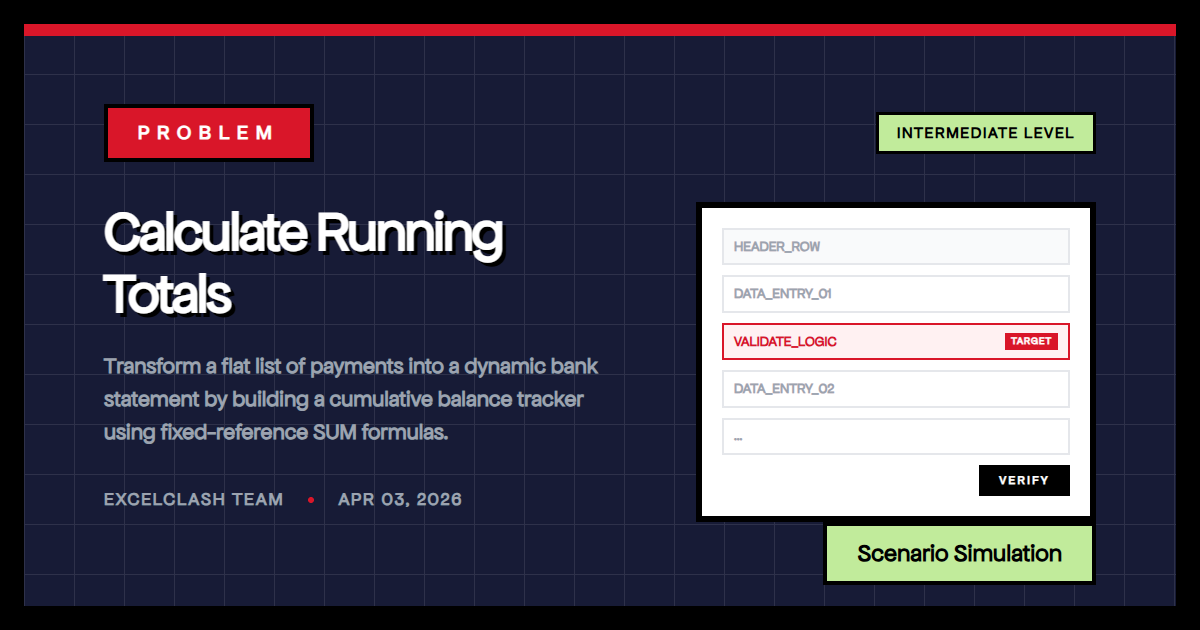This screenshot has width=1200, height=630.
Task: Click the green Scenario Simulation box
Action: (958, 554)
